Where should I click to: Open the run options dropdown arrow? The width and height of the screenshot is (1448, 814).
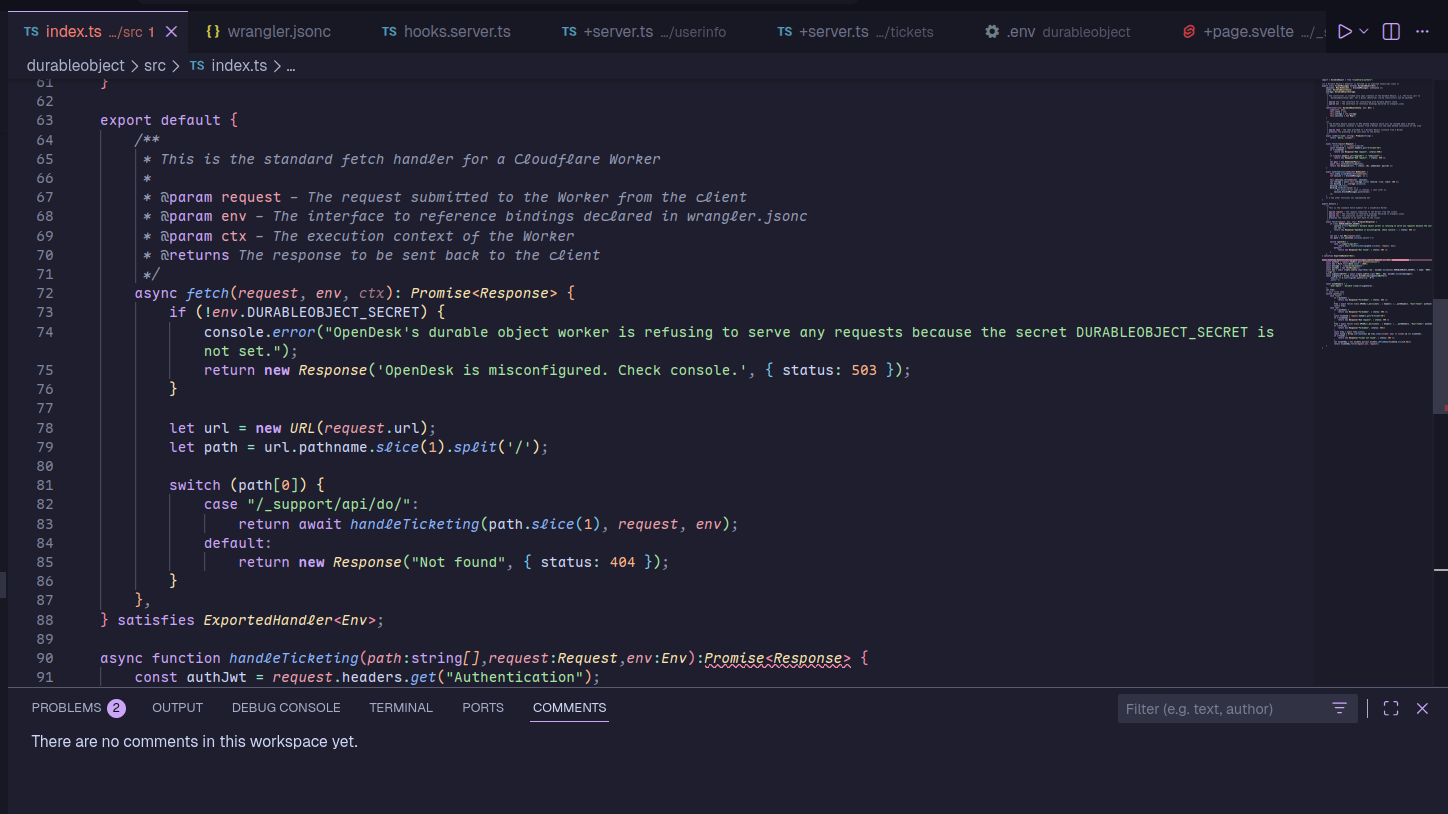(1363, 32)
